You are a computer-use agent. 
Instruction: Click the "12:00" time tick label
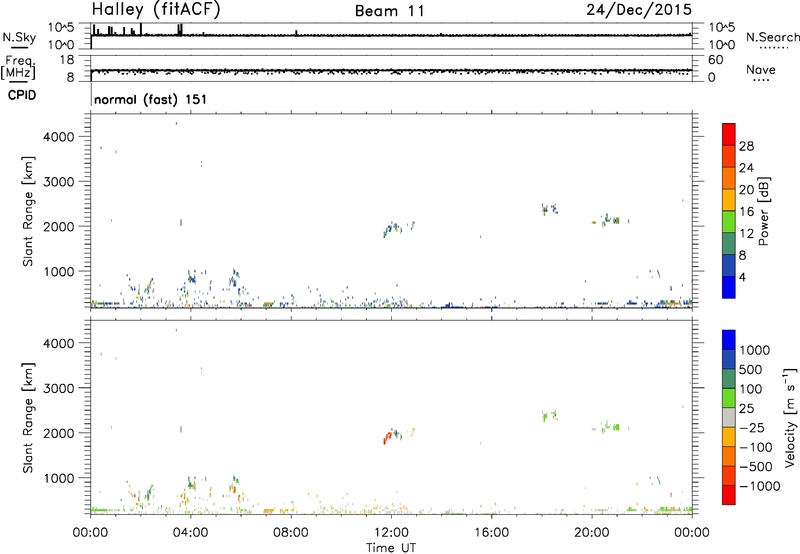point(391,533)
